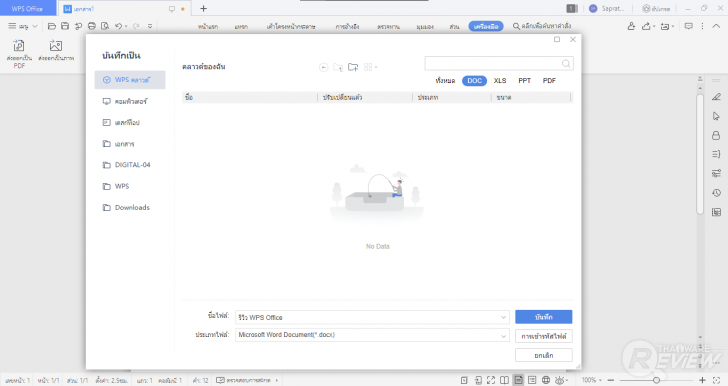This screenshot has height=386, width=728.
Task: Collapse the ribbon with chevron
Action: pos(716,26)
